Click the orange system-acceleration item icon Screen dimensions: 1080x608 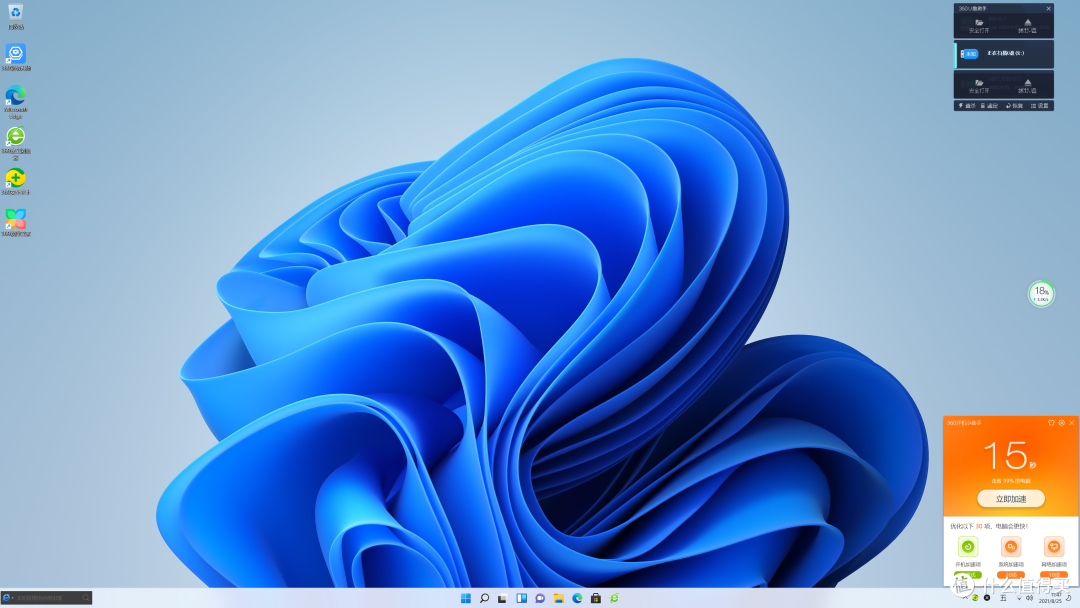1010,547
